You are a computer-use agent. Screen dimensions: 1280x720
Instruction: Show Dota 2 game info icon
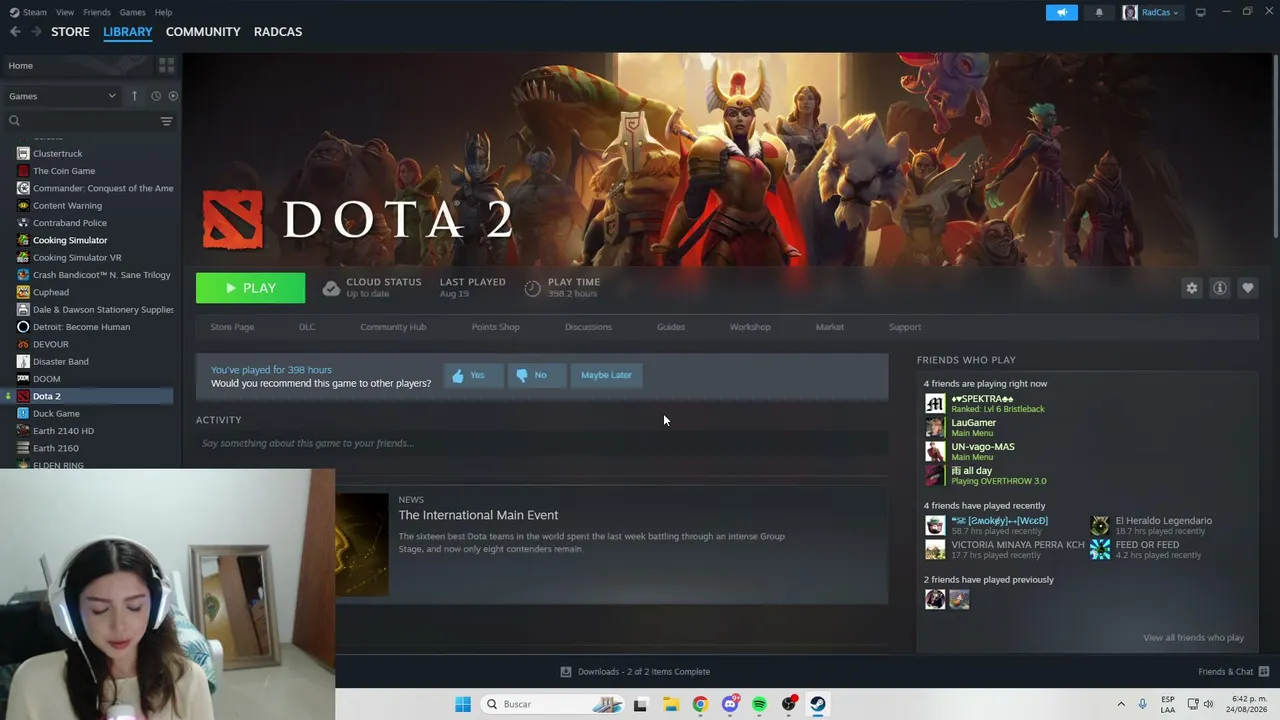pos(1219,288)
